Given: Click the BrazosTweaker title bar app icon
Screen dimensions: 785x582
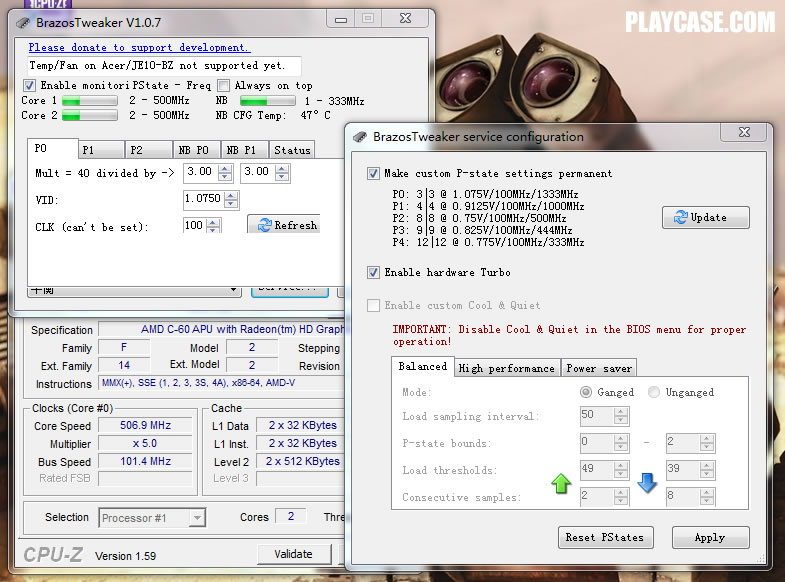Looking at the screenshot, I should (x=23, y=23).
